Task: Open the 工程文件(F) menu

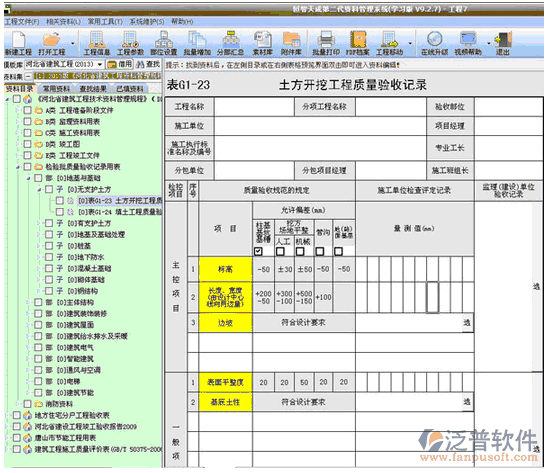Action: pos(22,22)
